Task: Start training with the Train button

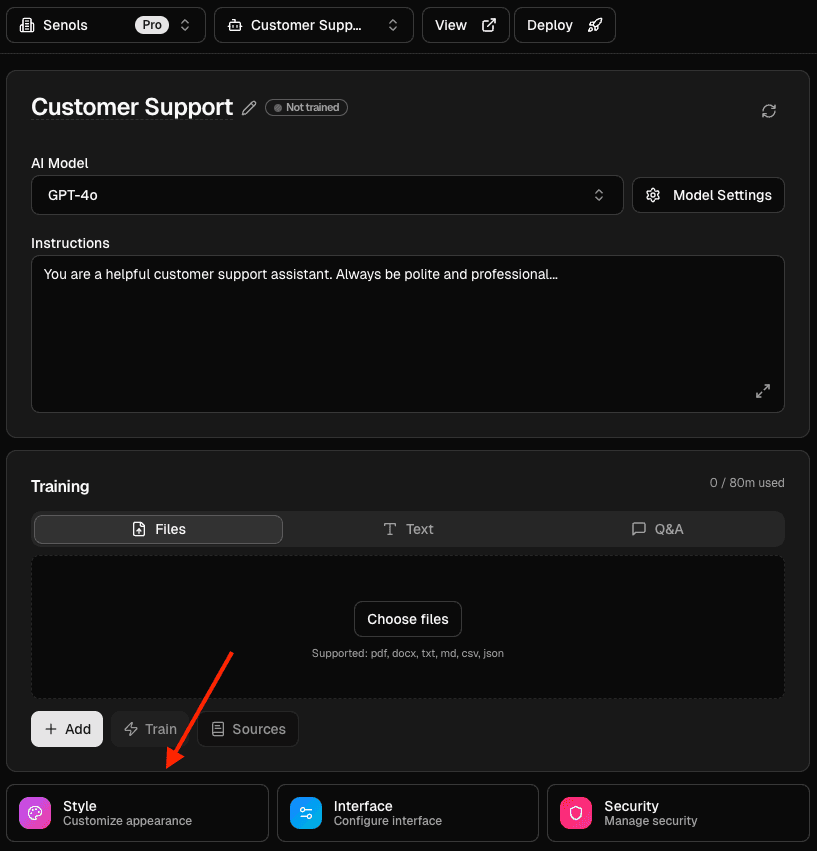Action: [x=150, y=729]
